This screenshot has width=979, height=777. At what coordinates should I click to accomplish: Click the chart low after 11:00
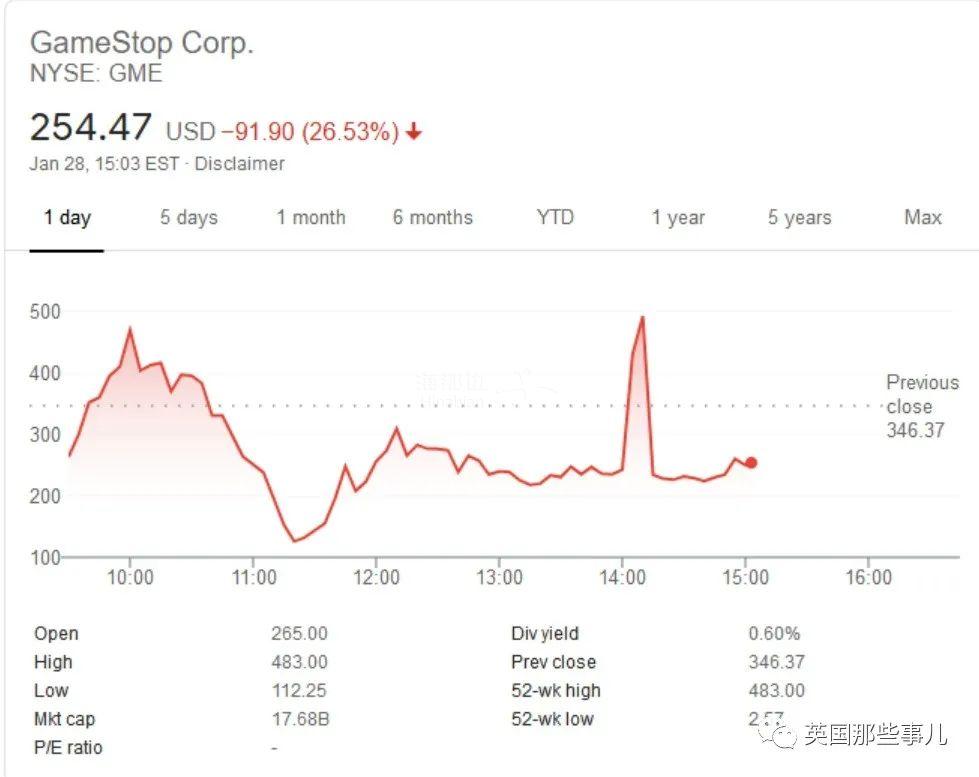pos(294,540)
